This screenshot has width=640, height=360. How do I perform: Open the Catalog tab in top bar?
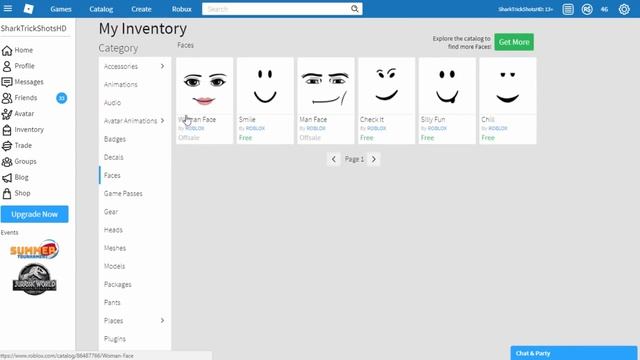pos(101,9)
